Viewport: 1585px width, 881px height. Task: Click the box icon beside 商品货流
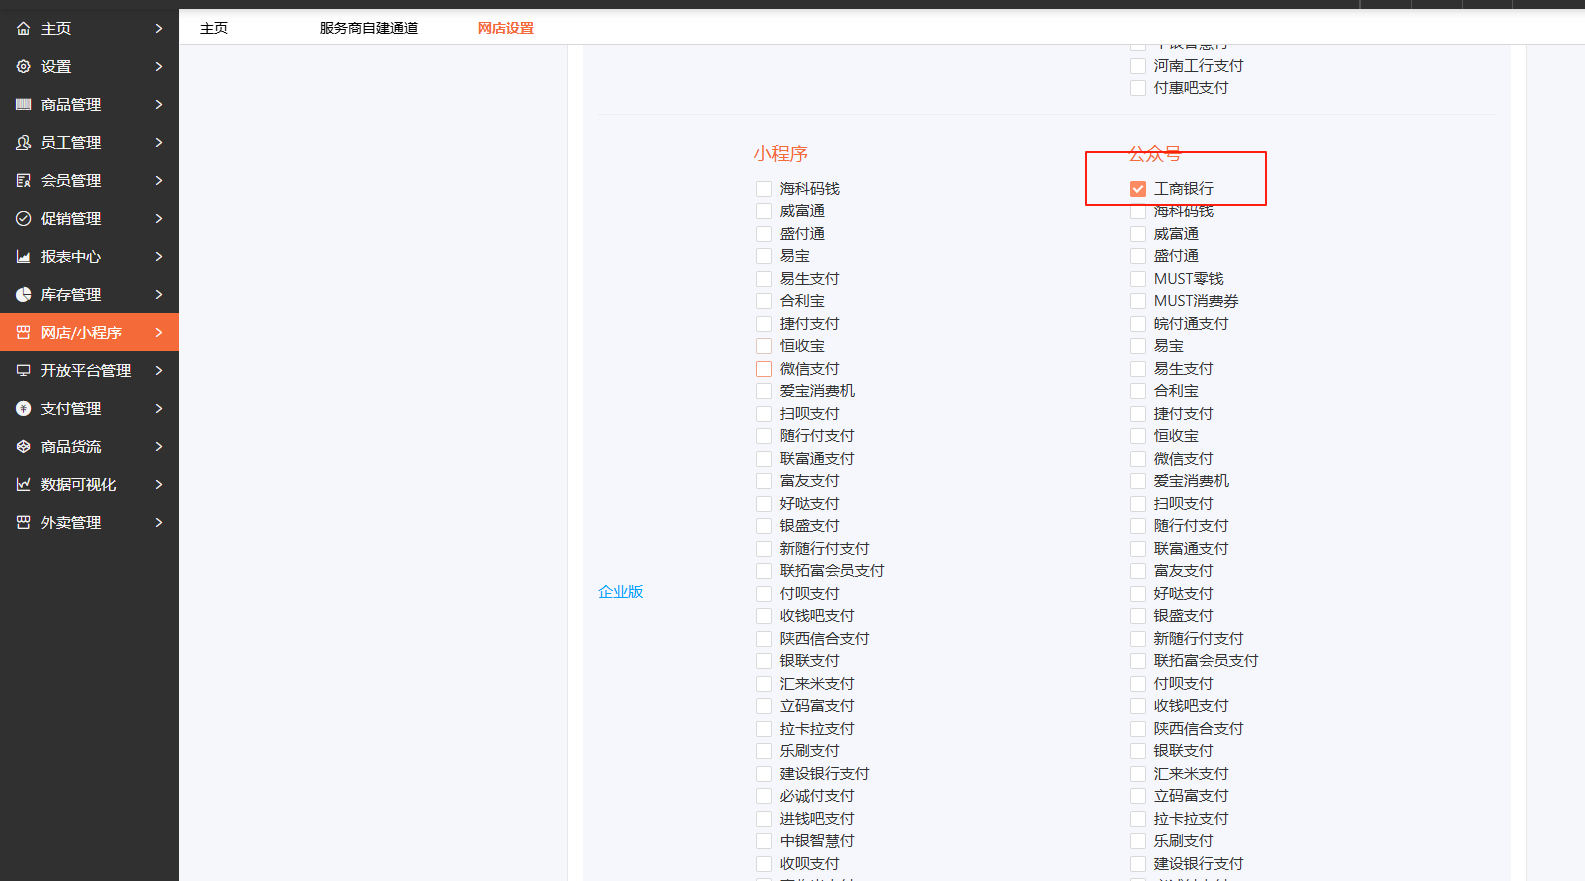[23, 447]
